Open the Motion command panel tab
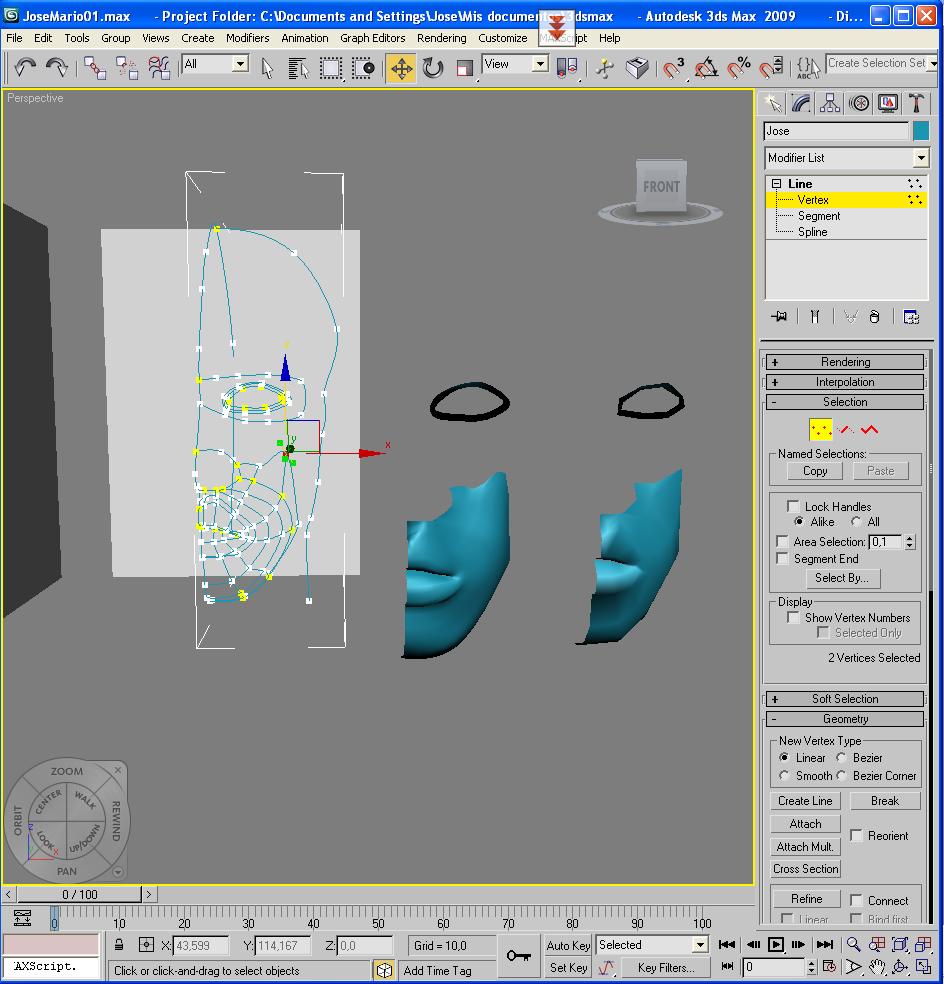The height and width of the screenshot is (984, 944). (859, 104)
